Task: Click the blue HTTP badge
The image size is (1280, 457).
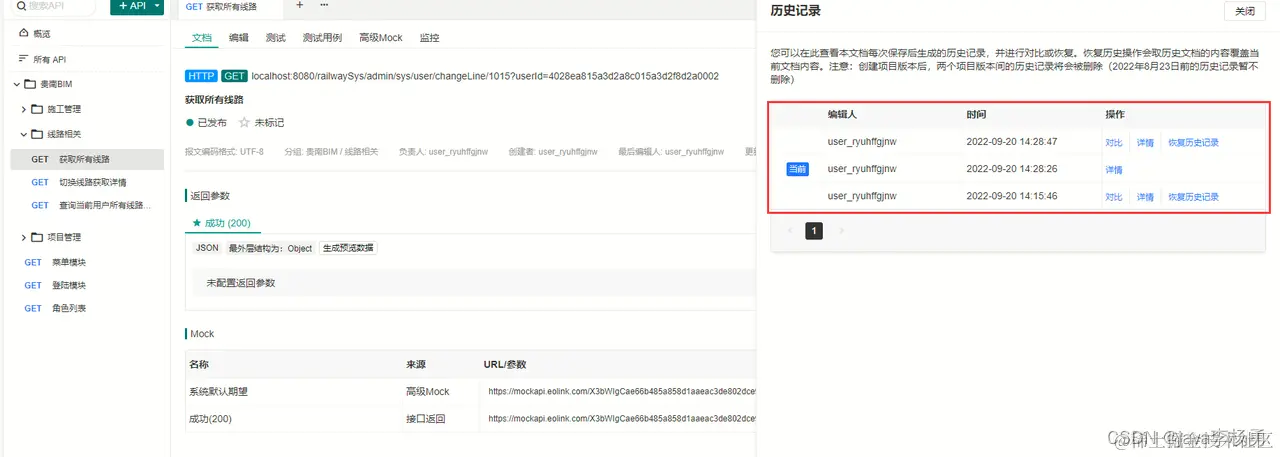Action: (202, 76)
